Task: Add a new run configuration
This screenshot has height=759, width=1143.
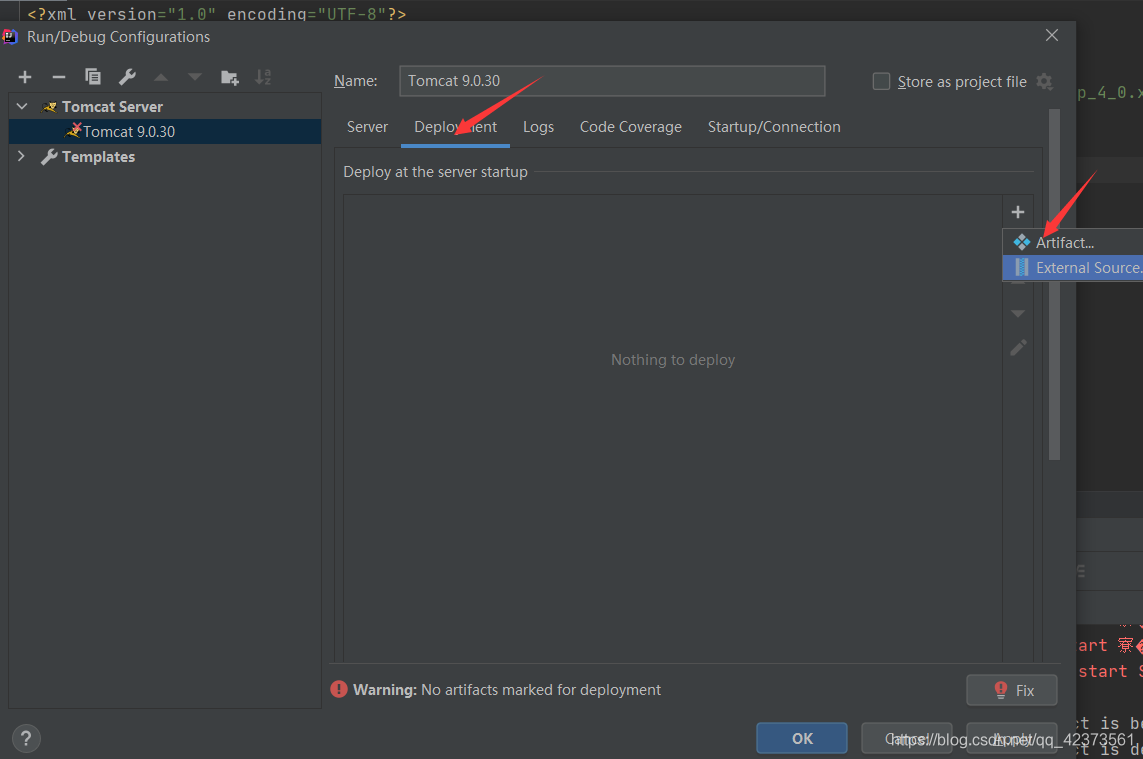Action: pyautogui.click(x=25, y=77)
